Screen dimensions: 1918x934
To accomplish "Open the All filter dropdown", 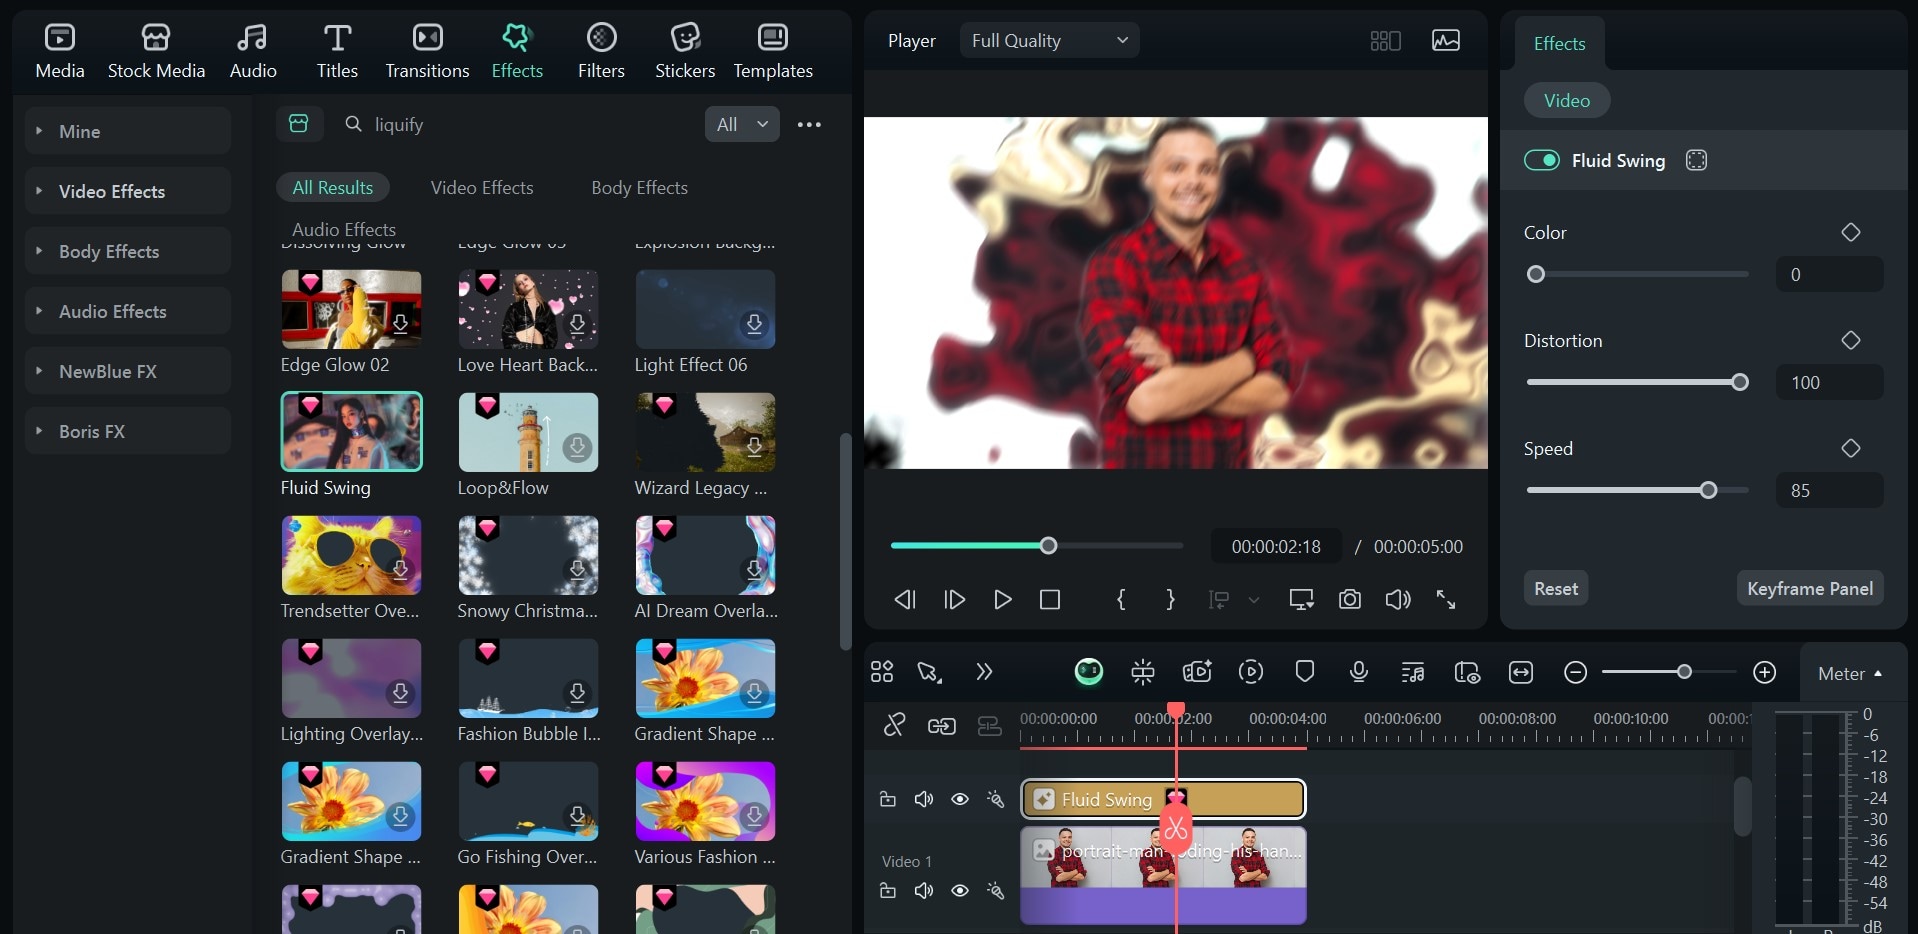I will pyautogui.click(x=741, y=125).
